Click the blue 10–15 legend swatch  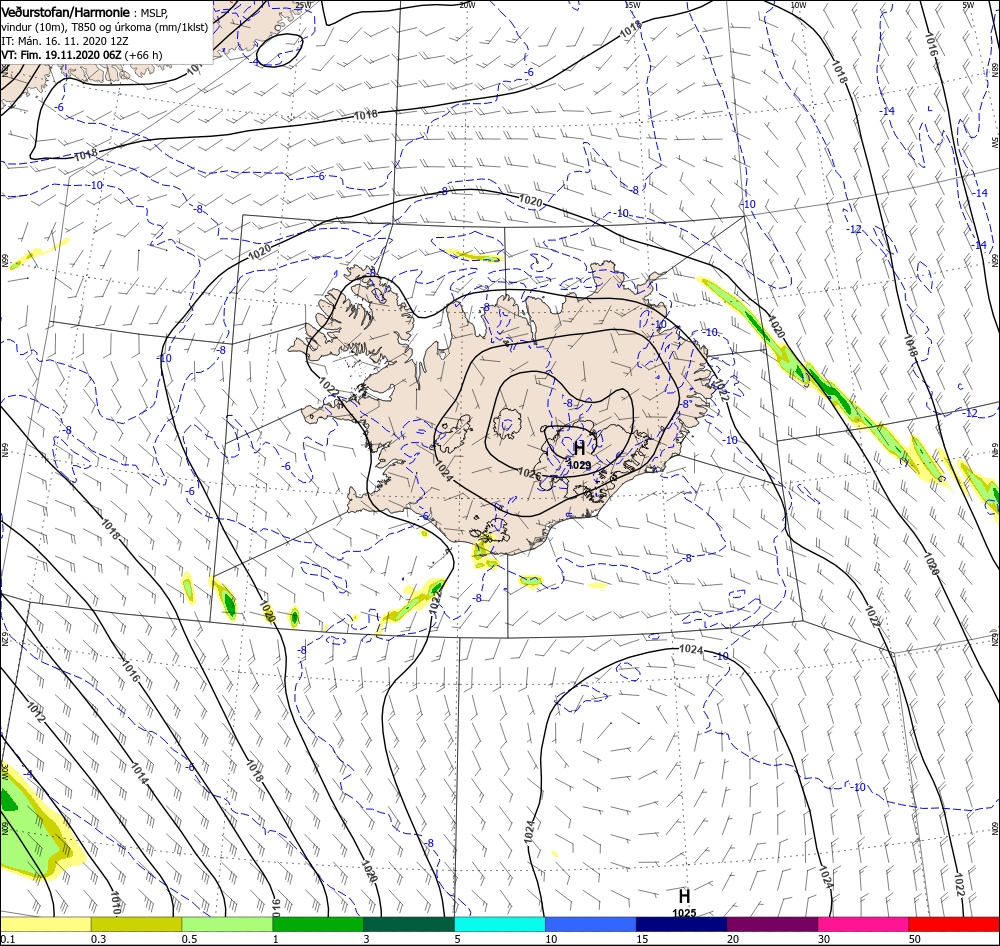pos(591,924)
